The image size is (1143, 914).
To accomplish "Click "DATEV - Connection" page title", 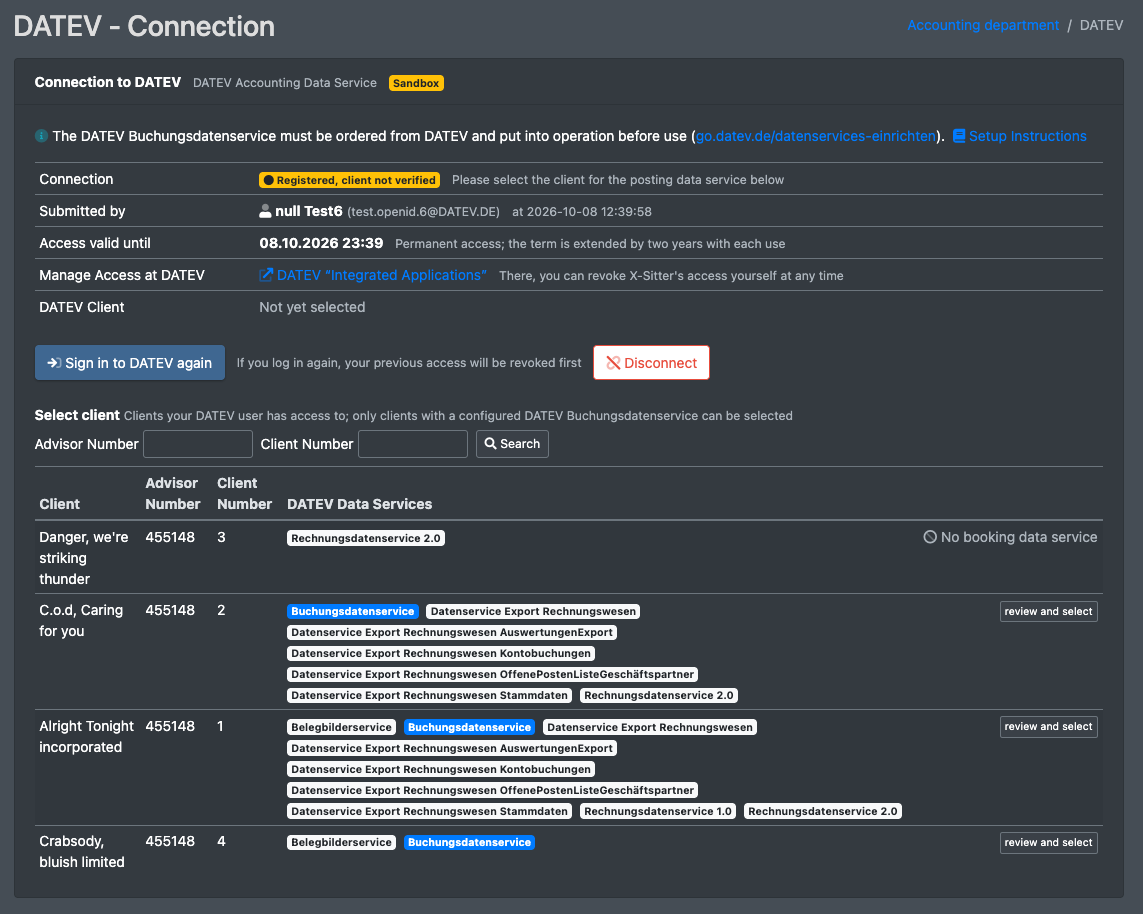I will tap(144, 26).
